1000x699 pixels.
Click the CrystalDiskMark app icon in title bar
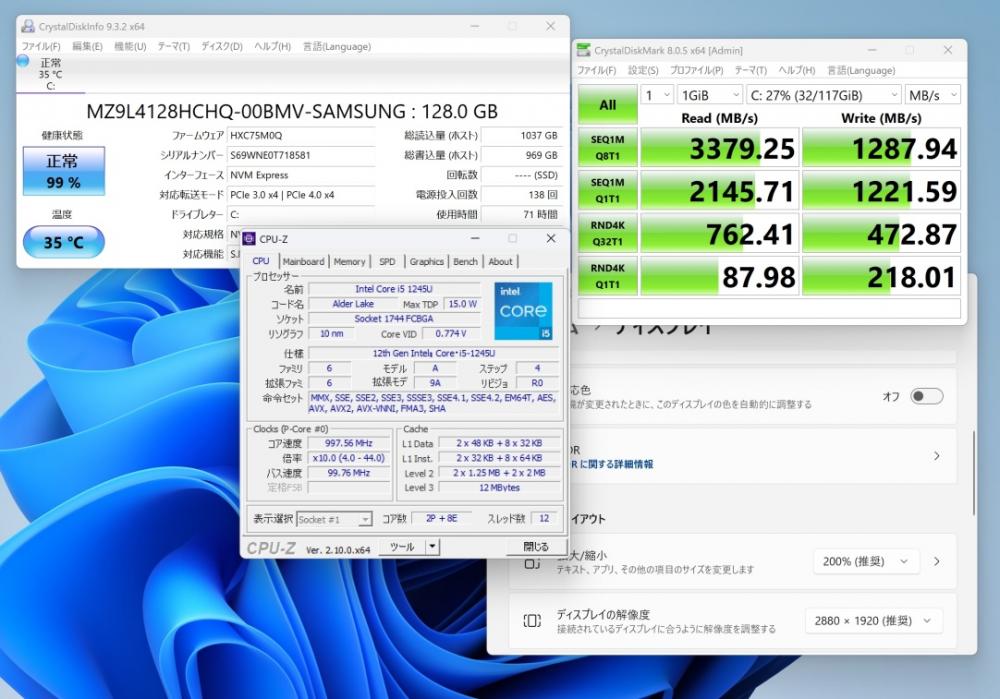tap(584, 50)
